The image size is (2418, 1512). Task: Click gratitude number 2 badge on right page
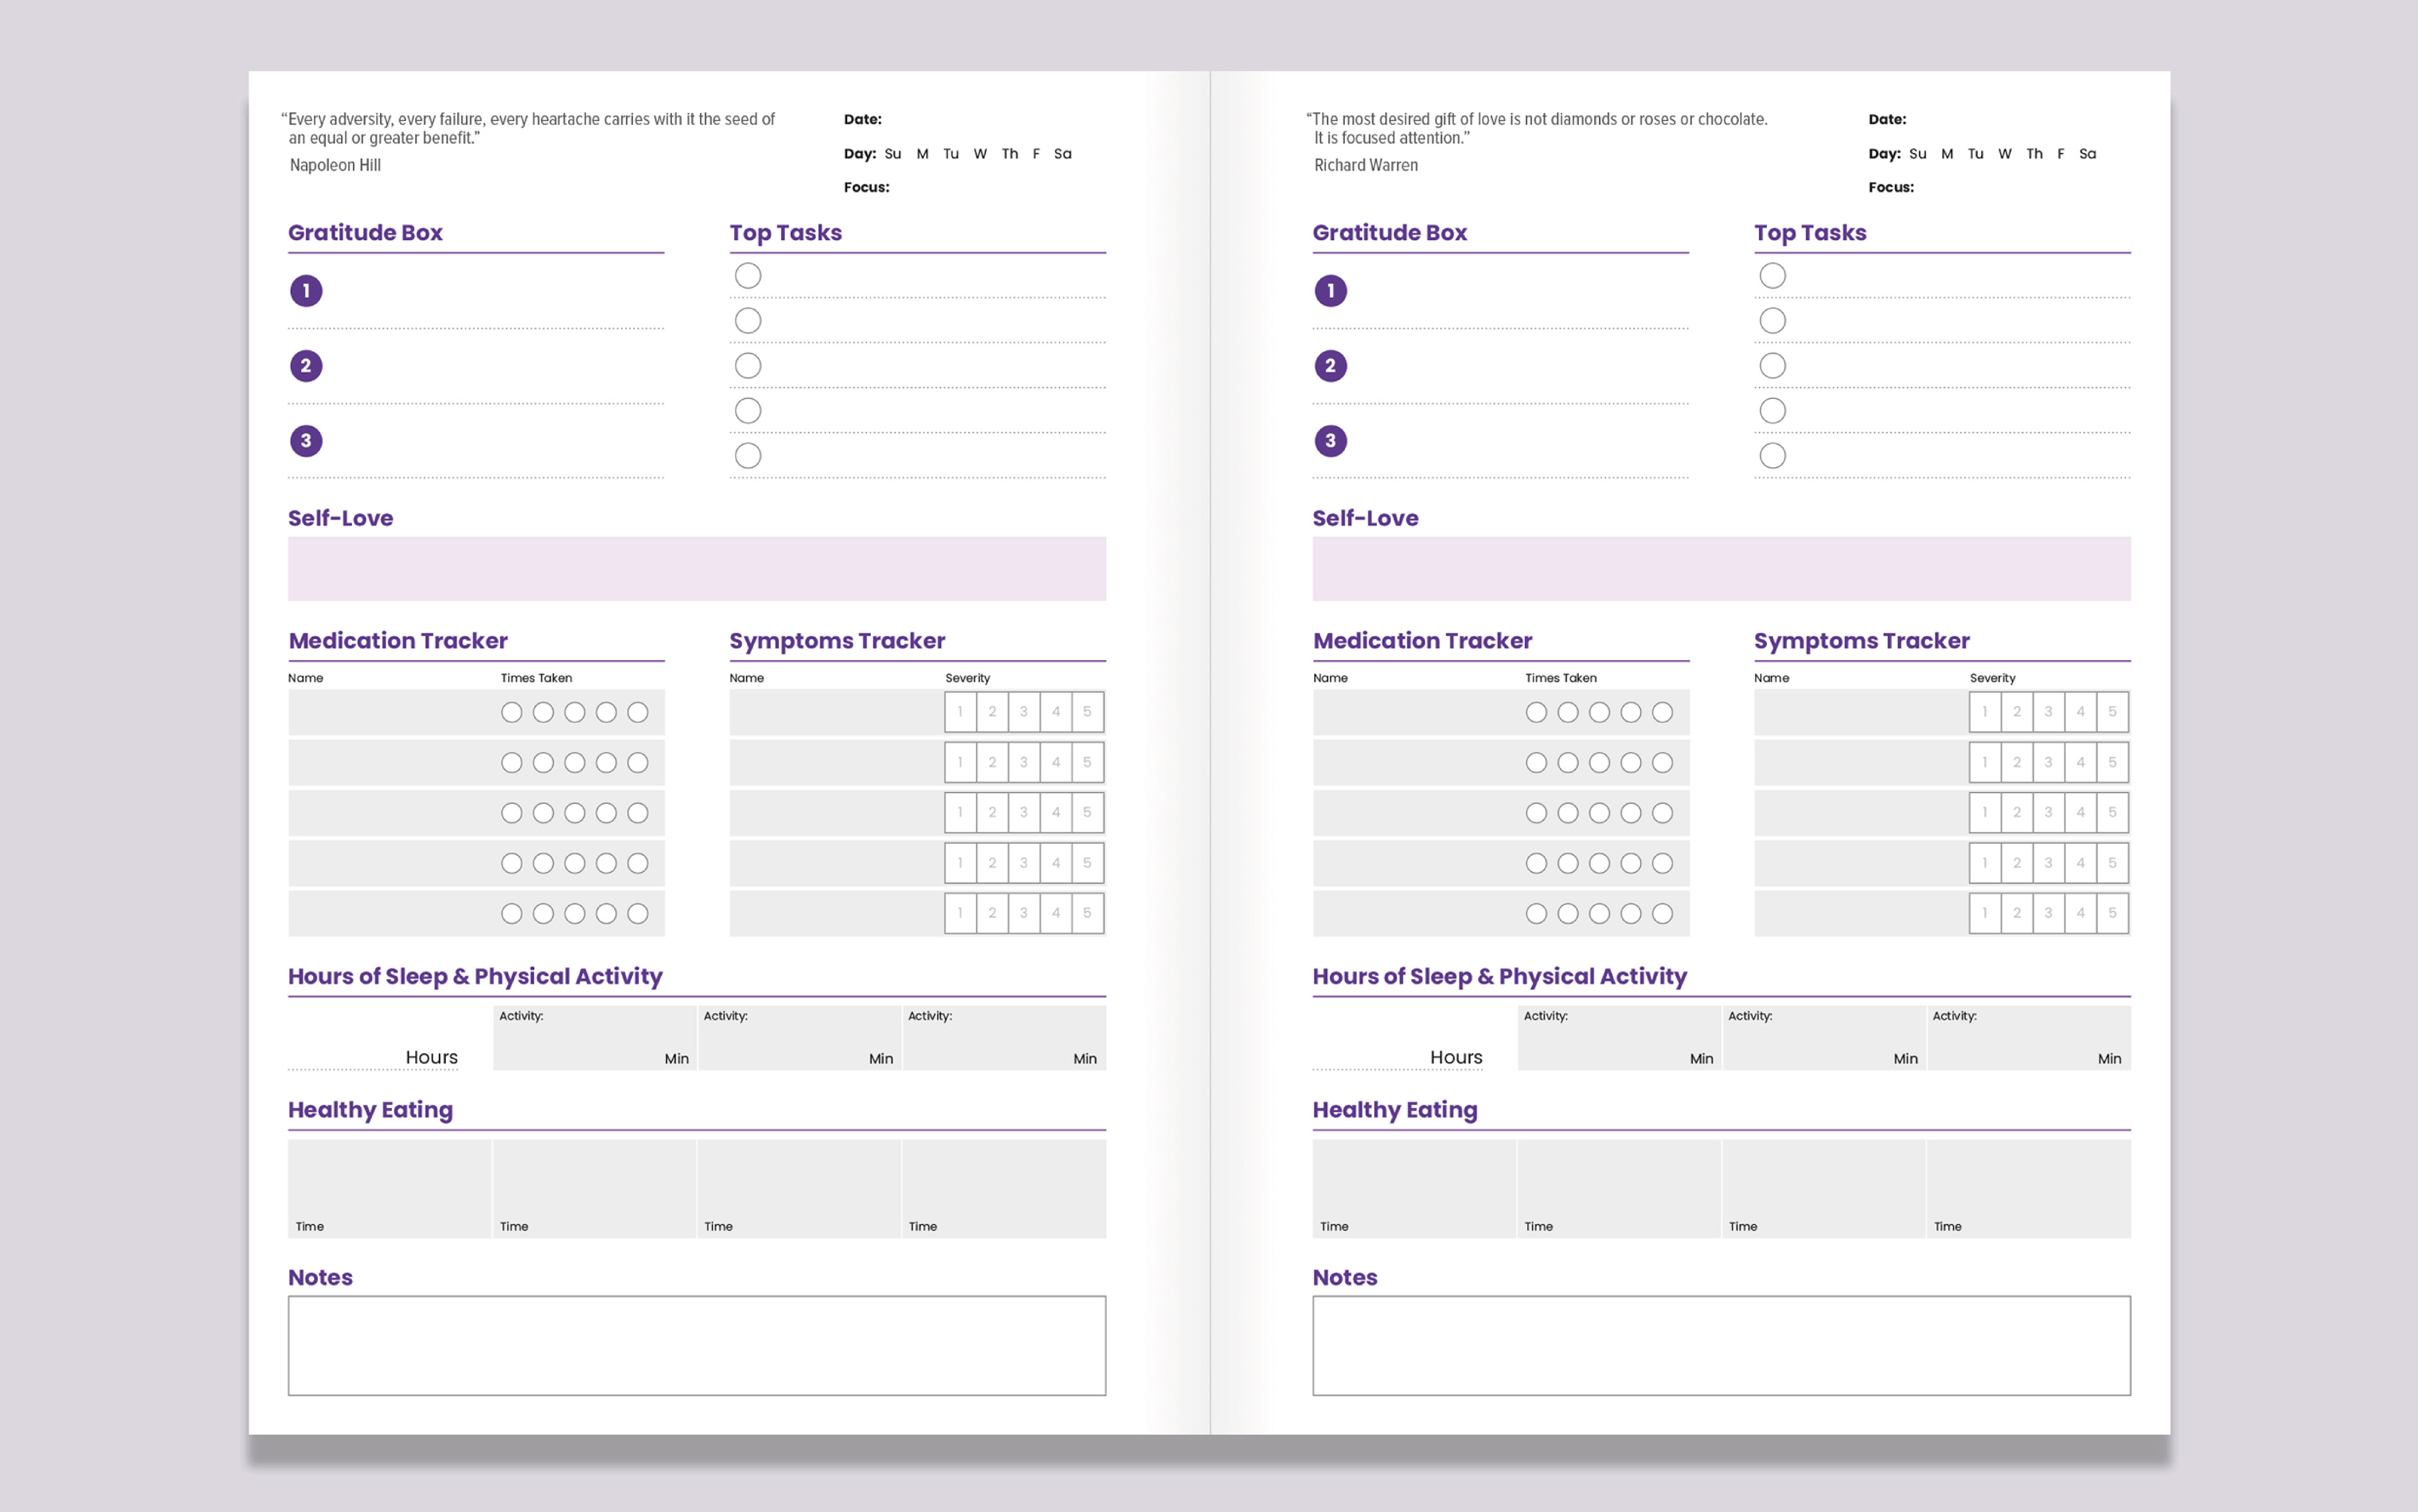1330,366
